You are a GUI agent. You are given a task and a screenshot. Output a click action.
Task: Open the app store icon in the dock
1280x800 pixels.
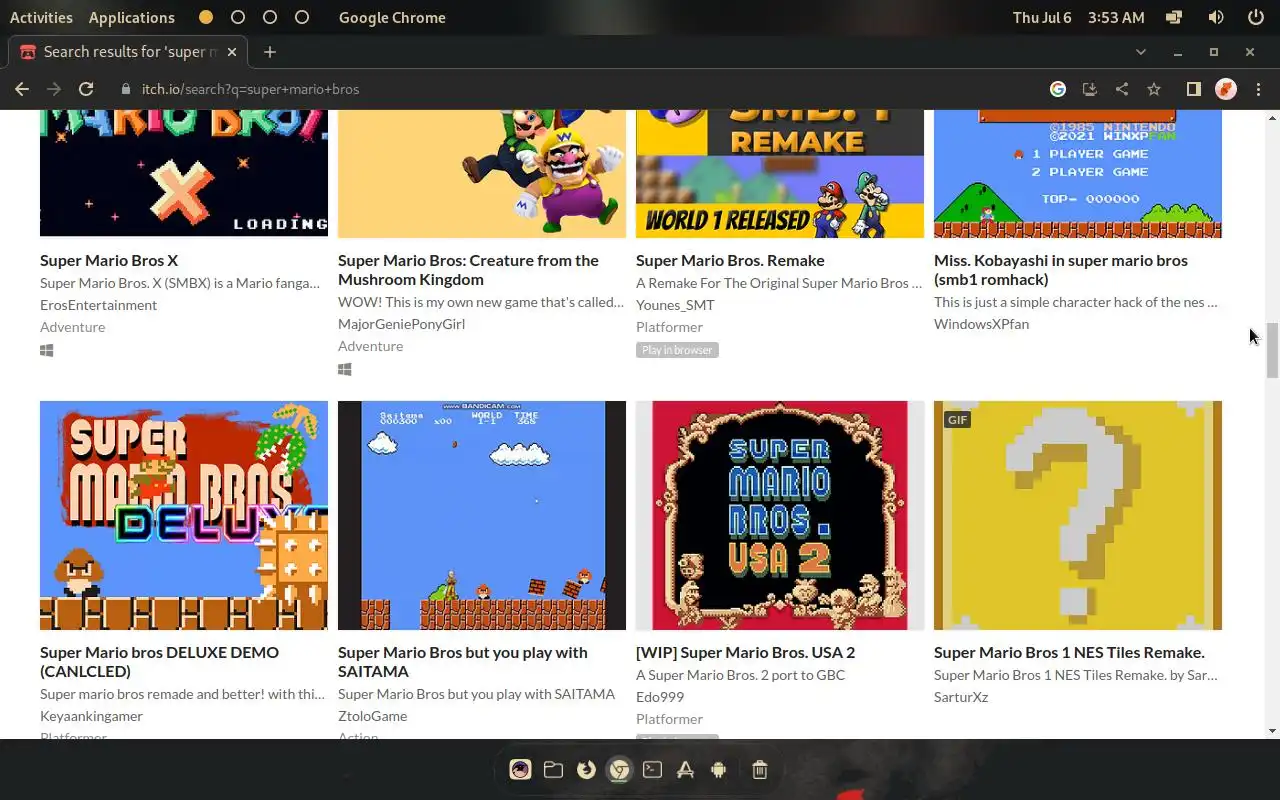(x=685, y=769)
